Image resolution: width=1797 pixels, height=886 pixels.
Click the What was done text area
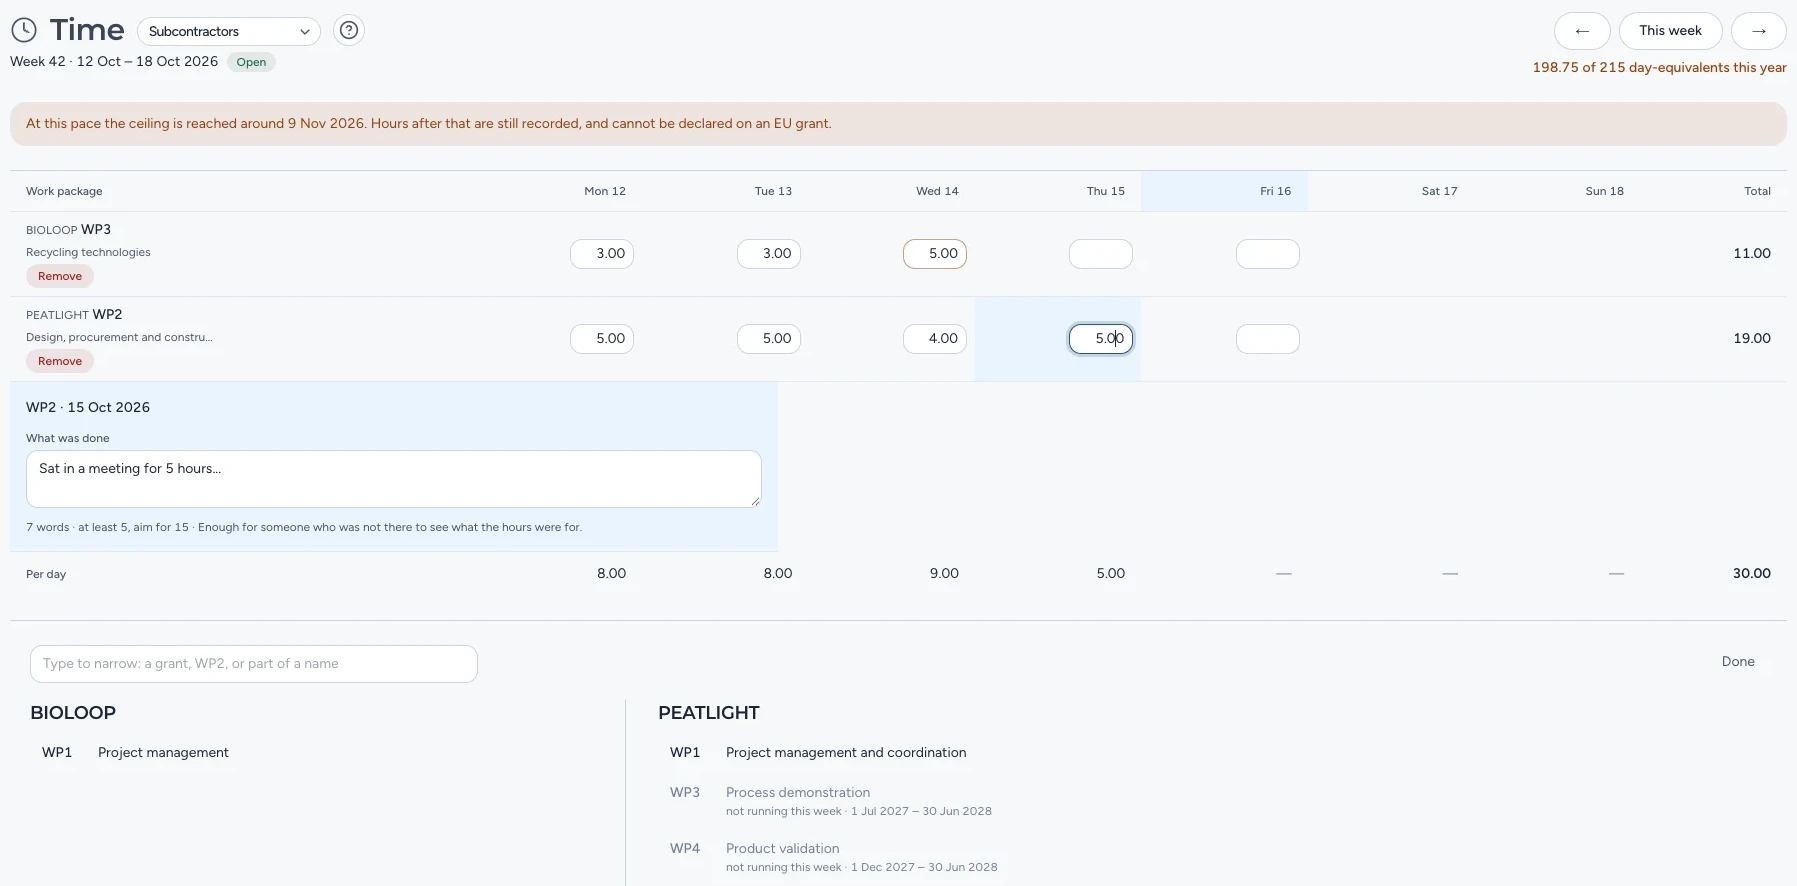[394, 479]
